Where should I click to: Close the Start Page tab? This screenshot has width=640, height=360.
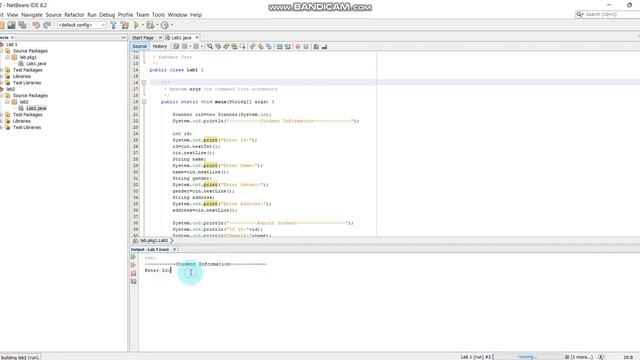click(x=160, y=38)
